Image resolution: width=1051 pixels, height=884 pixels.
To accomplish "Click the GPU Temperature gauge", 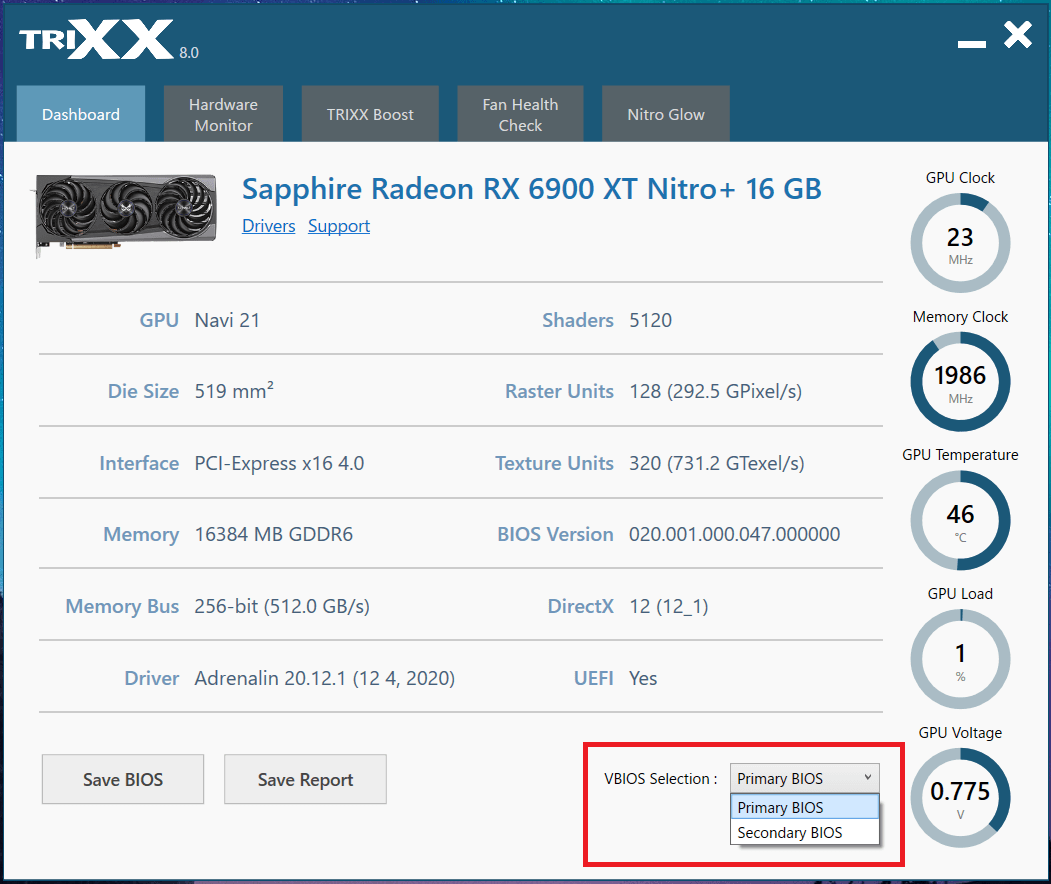I will click(x=960, y=520).
